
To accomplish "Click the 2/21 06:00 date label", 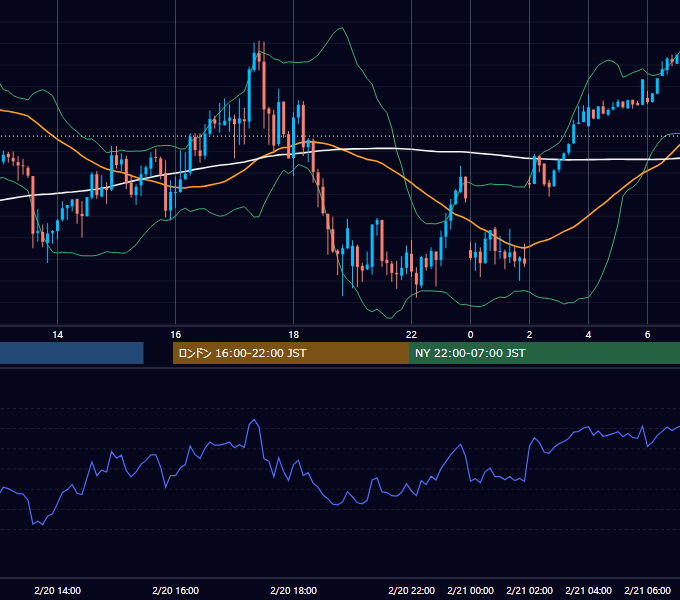I will (647, 590).
